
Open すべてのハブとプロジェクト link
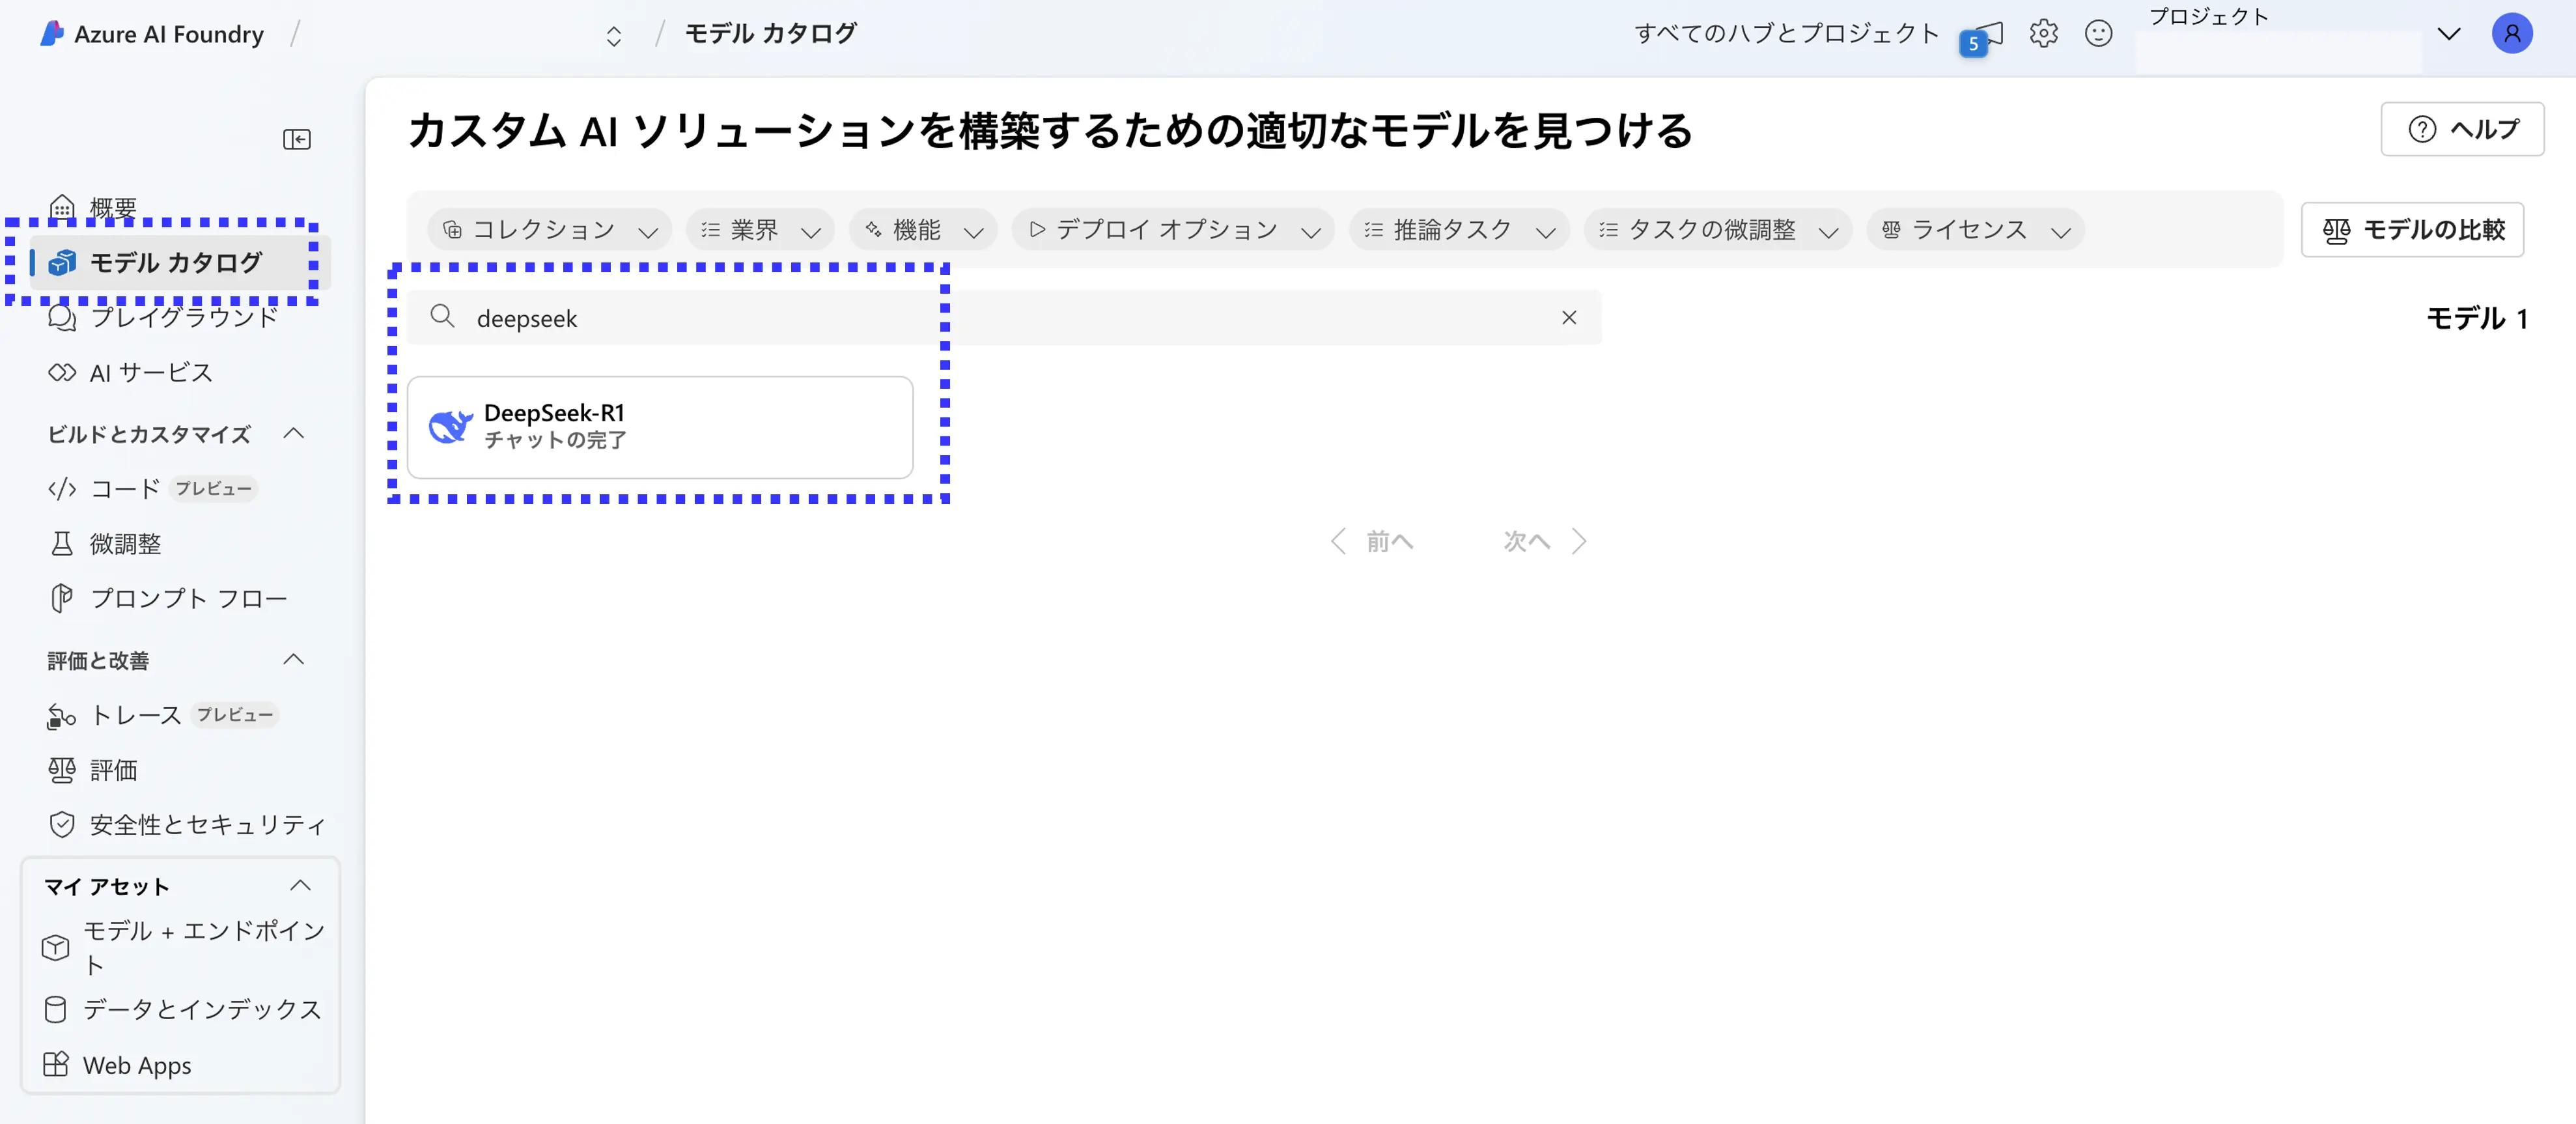click(1786, 34)
